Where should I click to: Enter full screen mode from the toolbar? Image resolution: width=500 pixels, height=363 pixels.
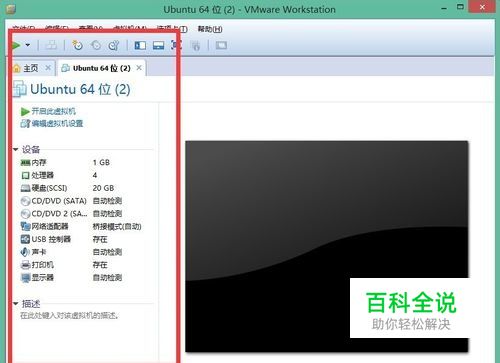tap(176, 45)
